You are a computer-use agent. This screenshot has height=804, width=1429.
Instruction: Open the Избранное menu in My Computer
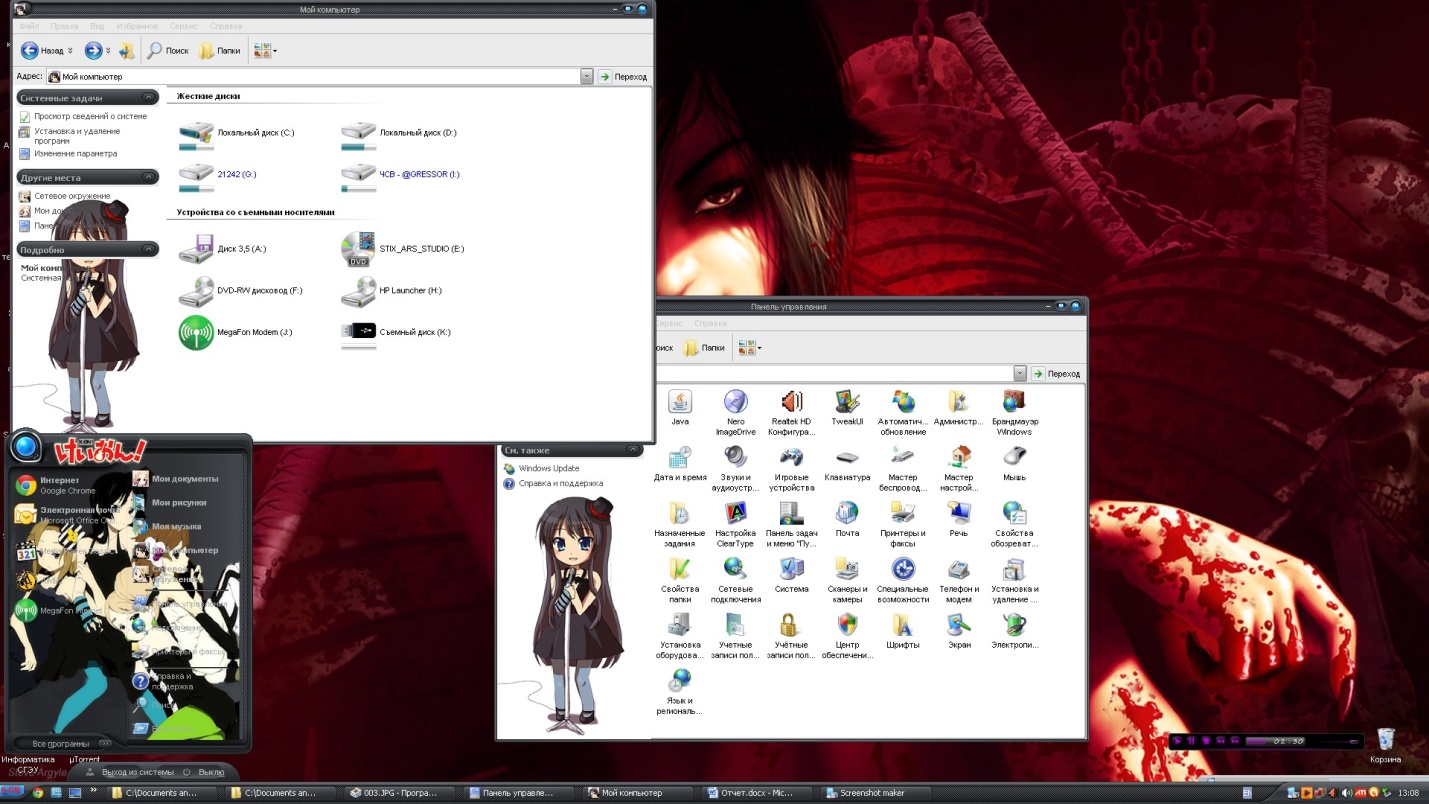pyautogui.click(x=135, y=26)
